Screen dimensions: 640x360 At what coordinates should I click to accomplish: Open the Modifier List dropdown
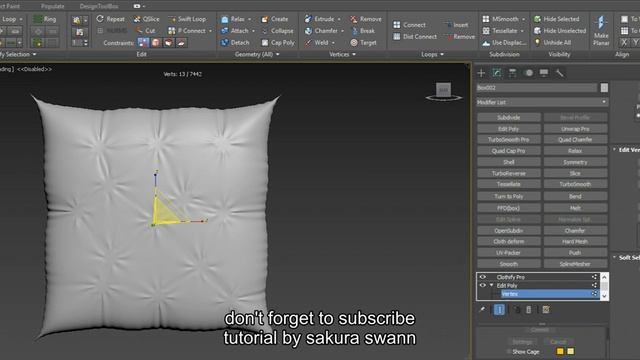[542, 102]
